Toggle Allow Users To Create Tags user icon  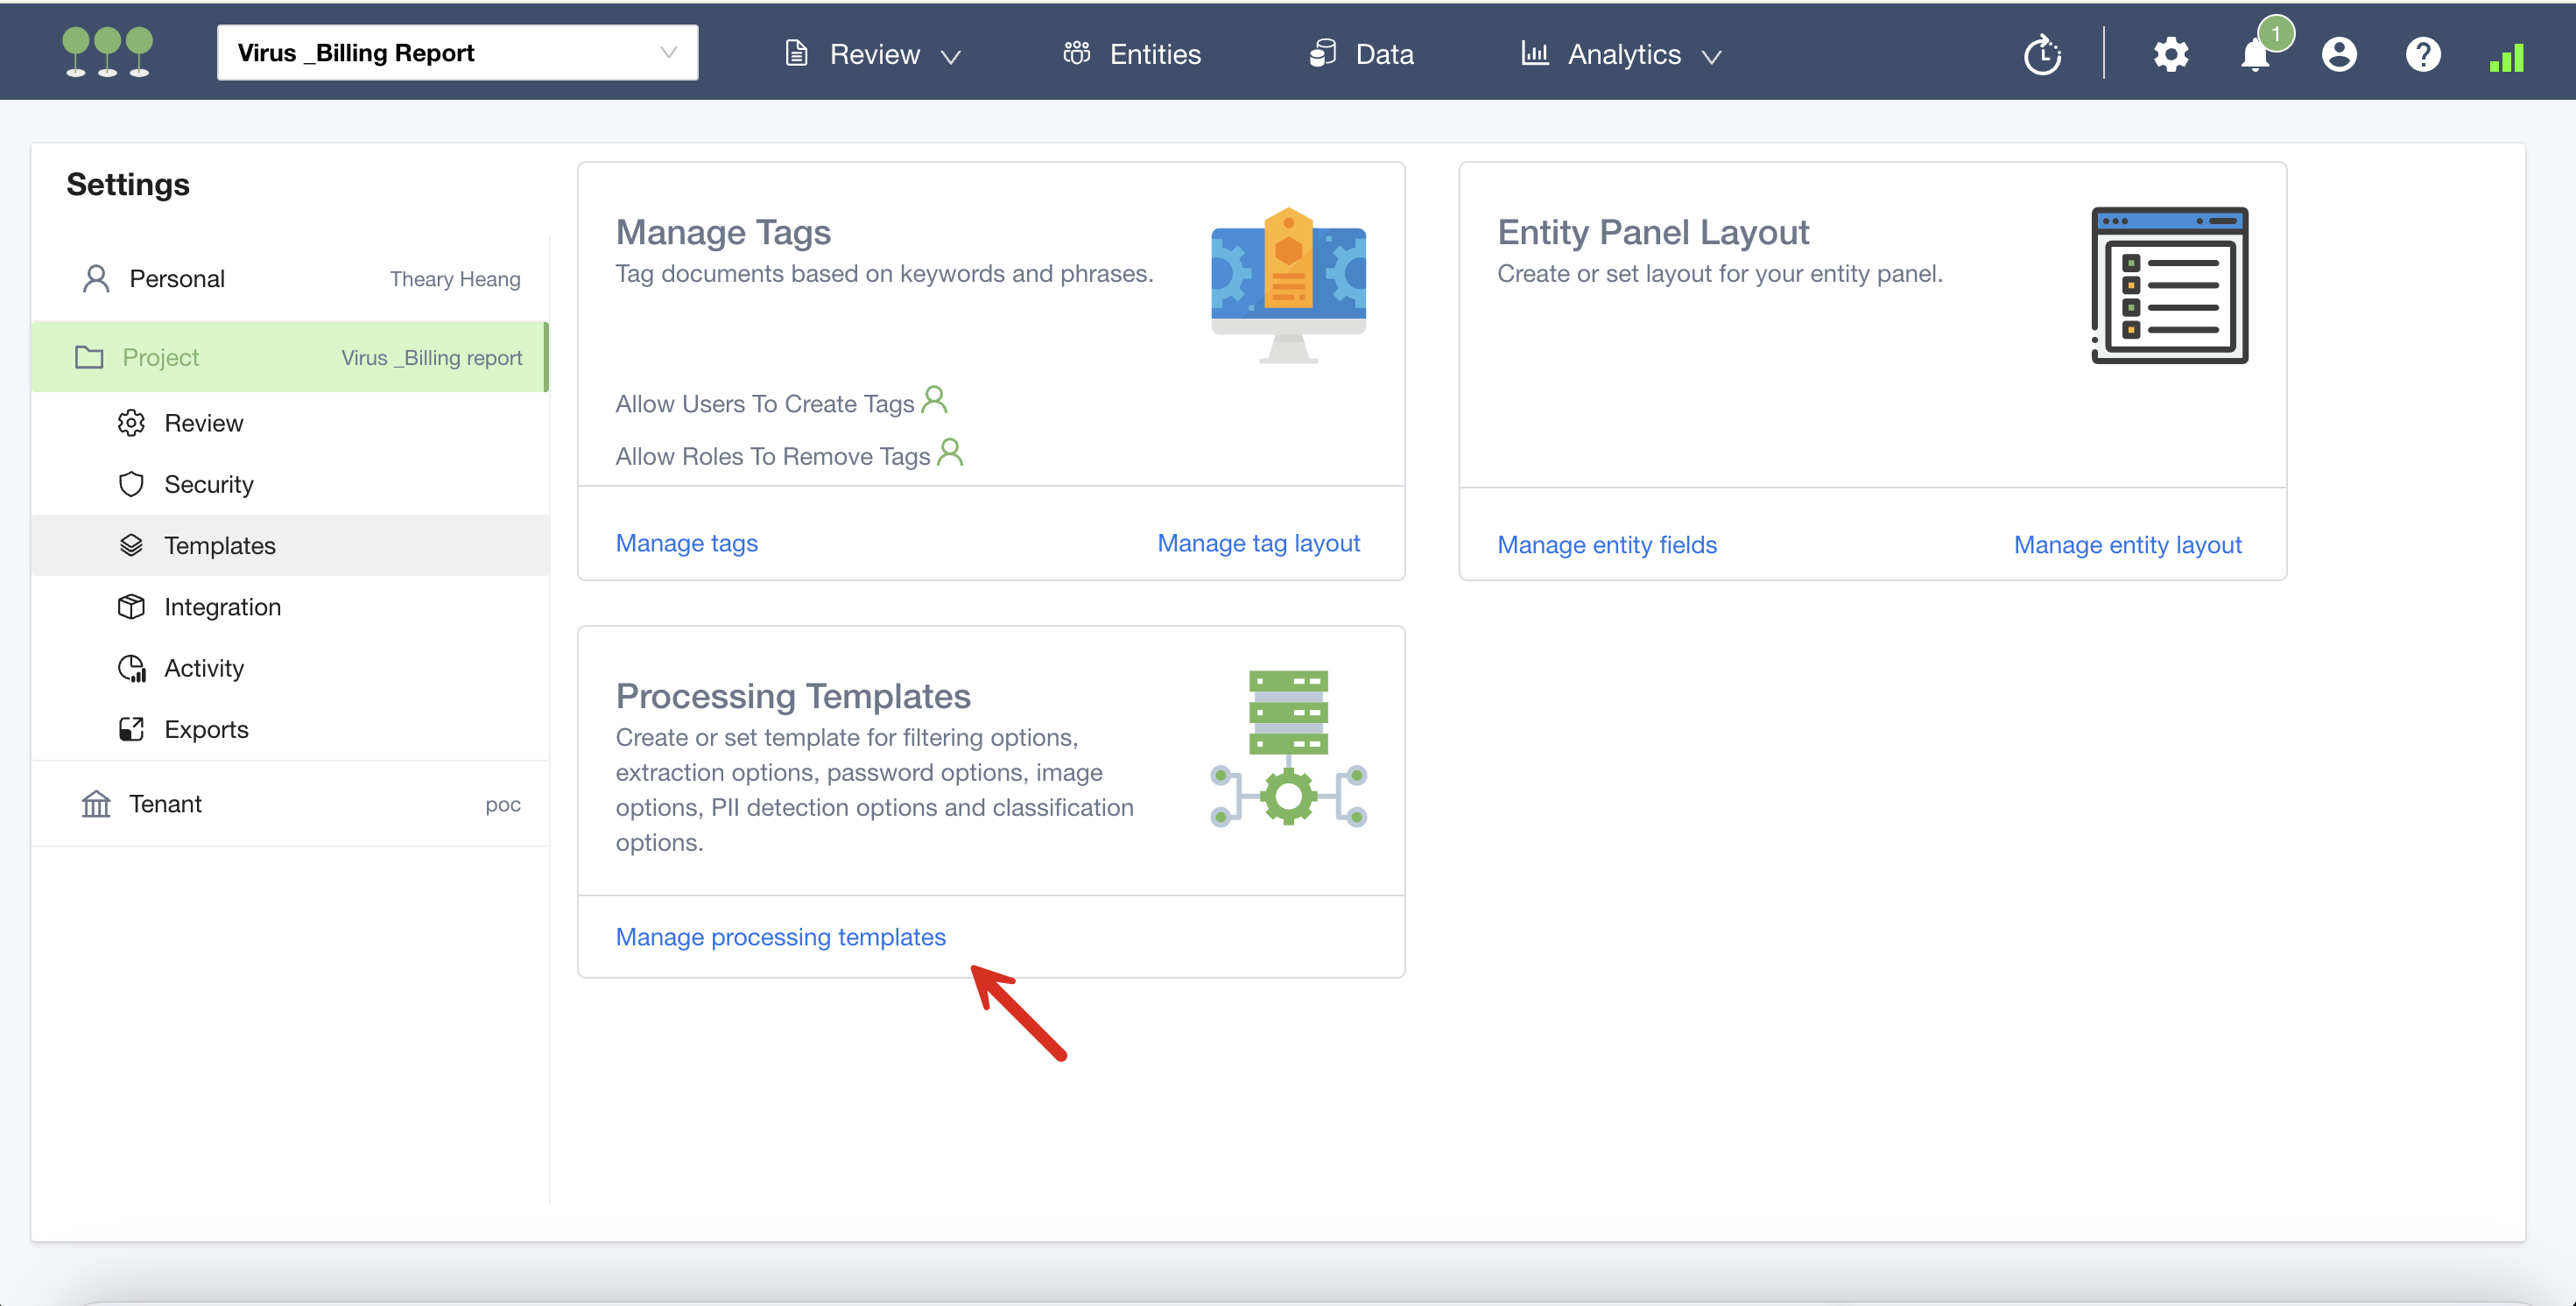[934, 400]
